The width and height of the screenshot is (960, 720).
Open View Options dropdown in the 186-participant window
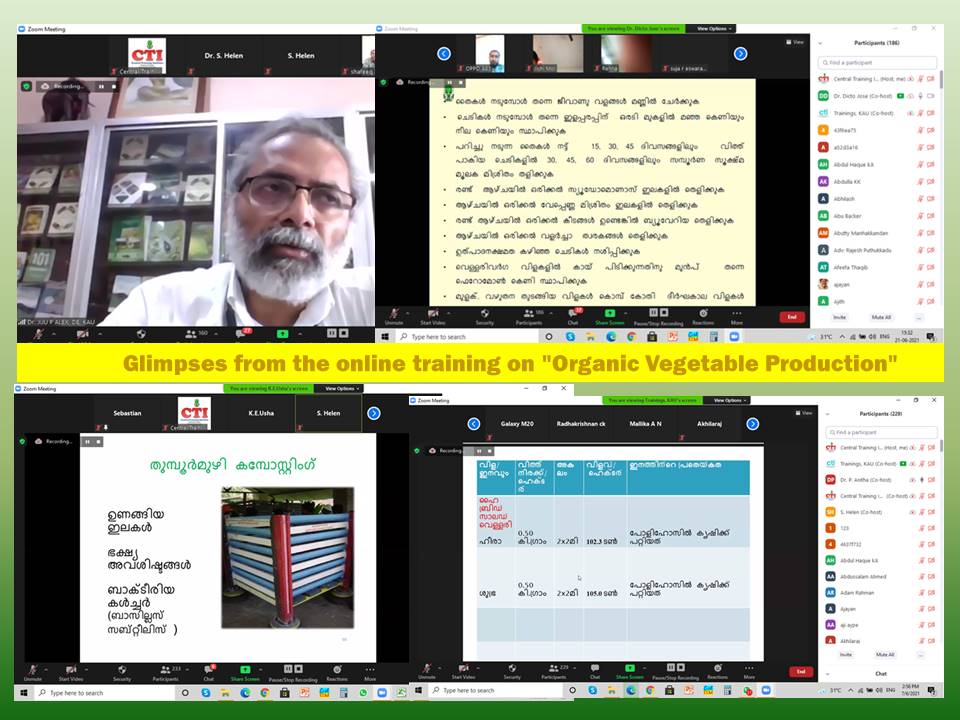(x=713, y=29)
